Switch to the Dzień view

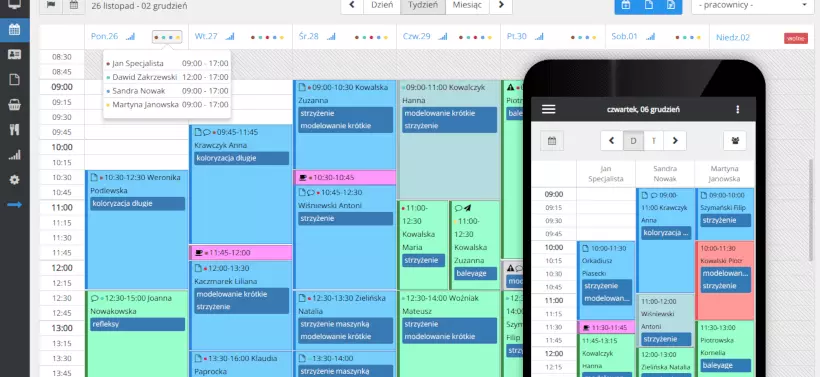382,6
